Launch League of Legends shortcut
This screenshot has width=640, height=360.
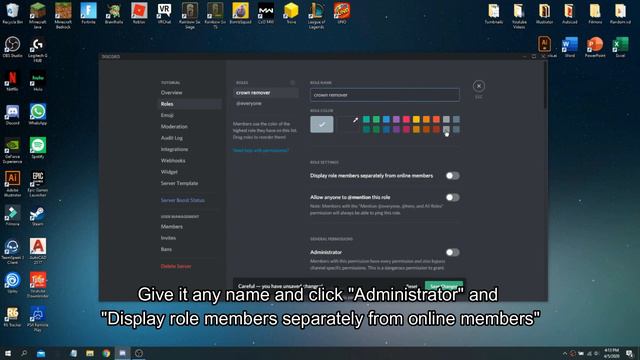[x=316, y=16]
